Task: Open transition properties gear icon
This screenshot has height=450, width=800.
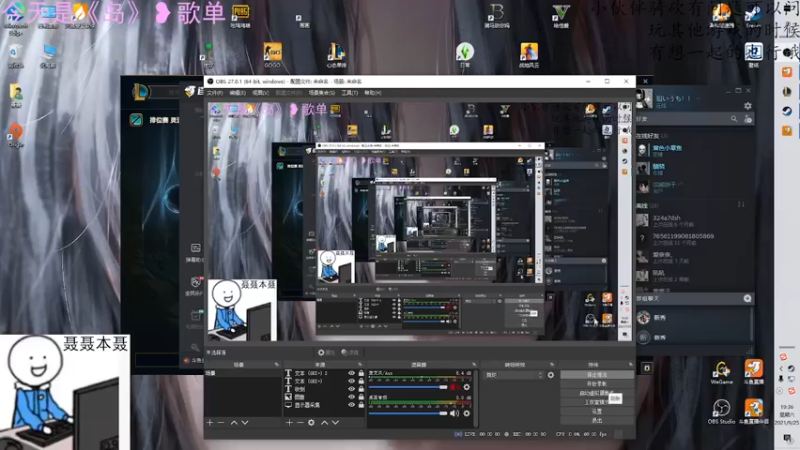Action: (551, 375)
